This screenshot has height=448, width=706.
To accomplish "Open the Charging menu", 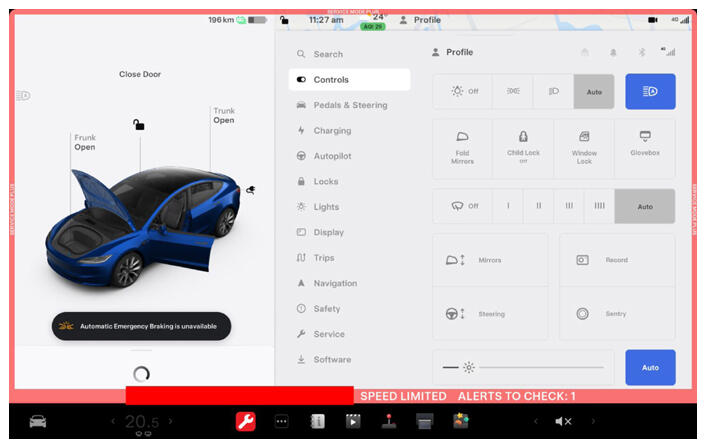I will 349,131.
